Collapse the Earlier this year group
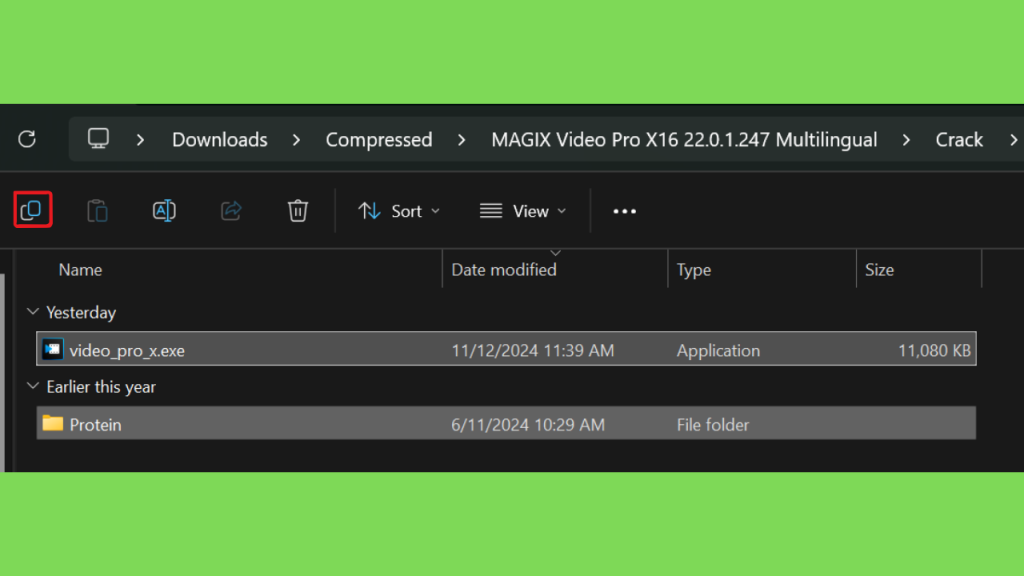The height and width of the screenshot is (576, 1024). coord(33,386)
